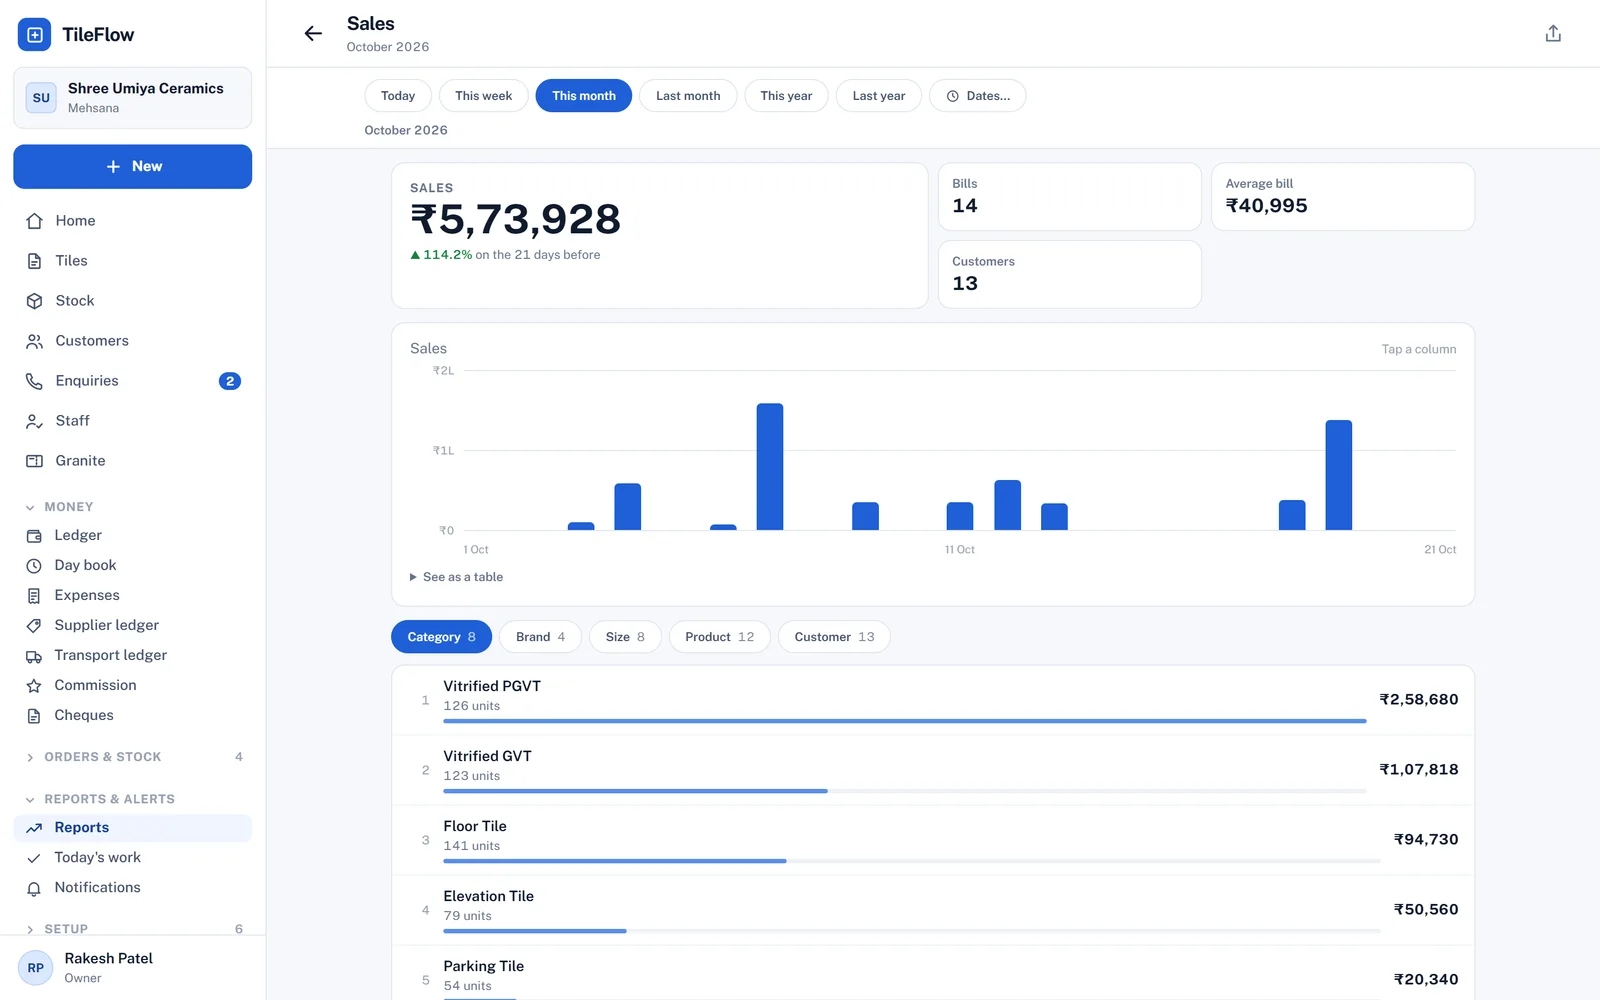Click the New button
The image size is (1600, 1000).
(133, 167)
